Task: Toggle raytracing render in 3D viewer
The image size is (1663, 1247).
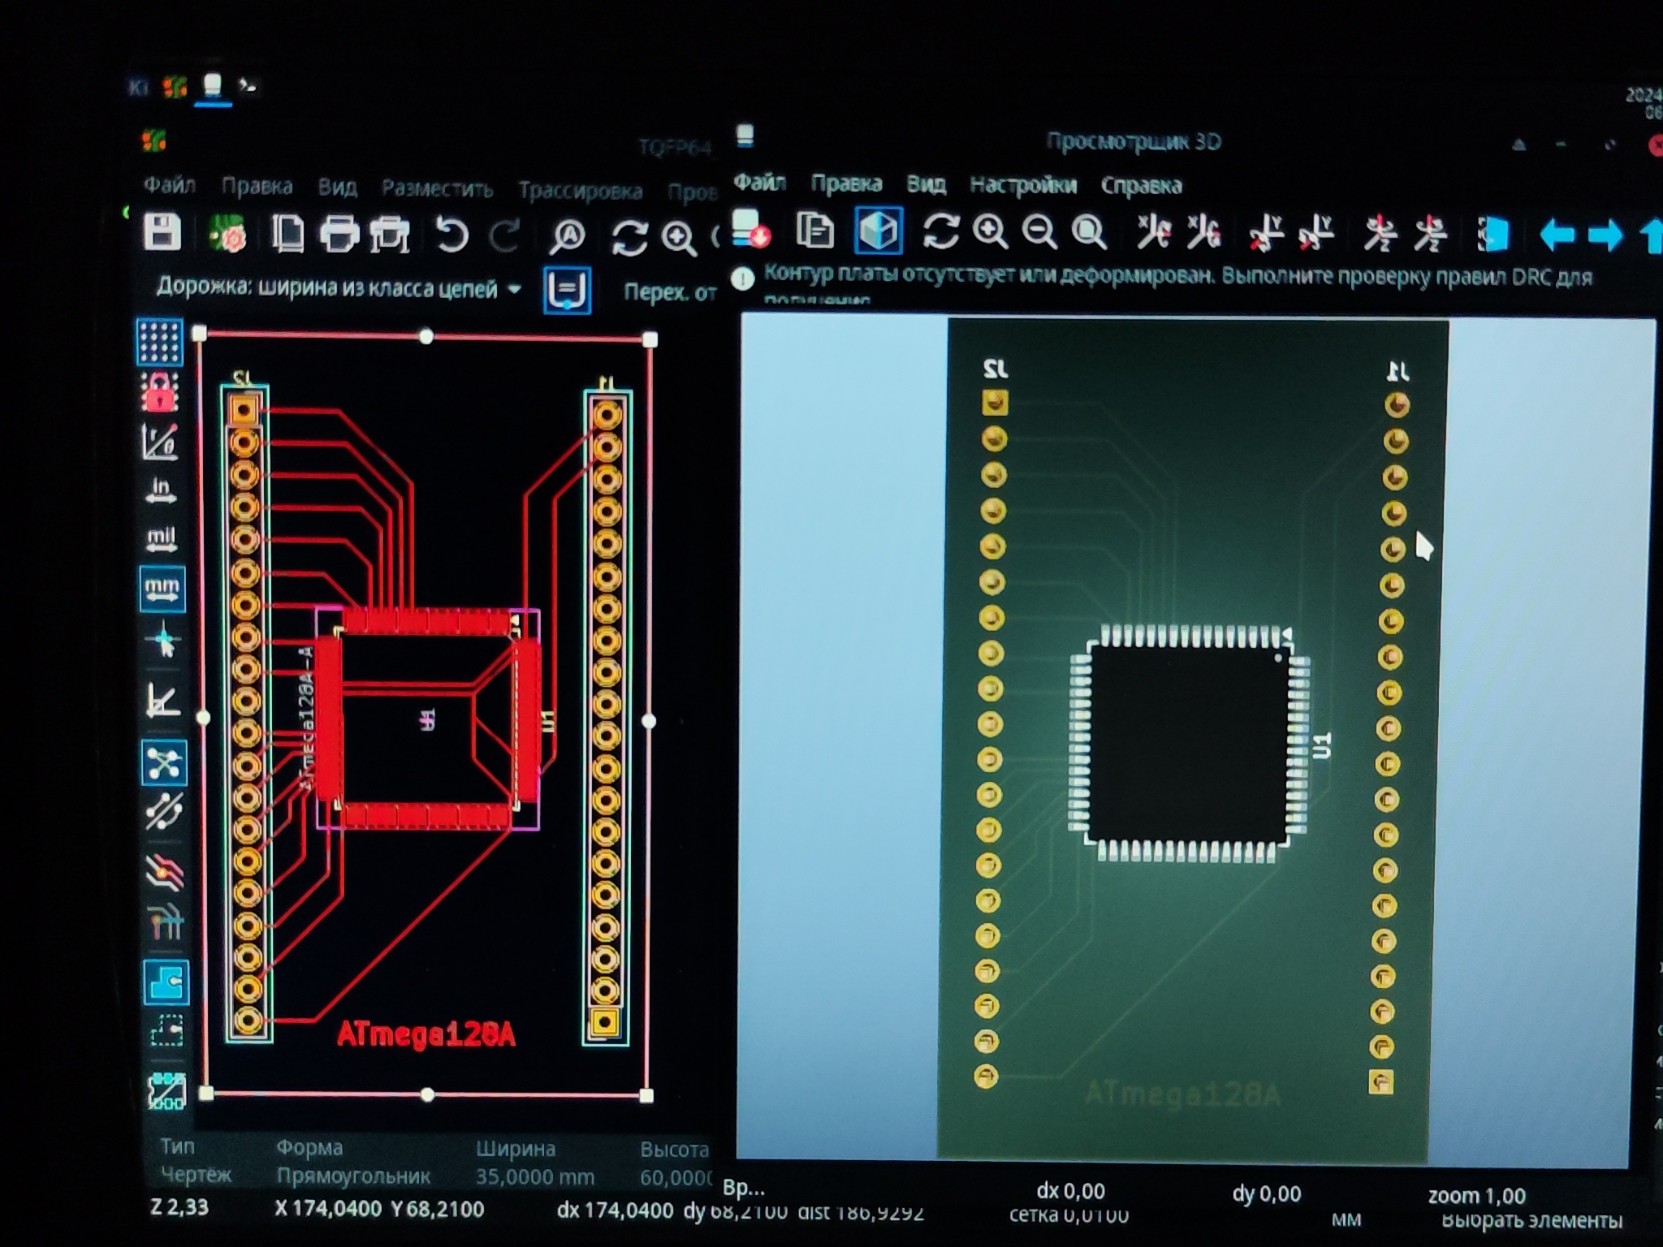Action: pos(878,231)
